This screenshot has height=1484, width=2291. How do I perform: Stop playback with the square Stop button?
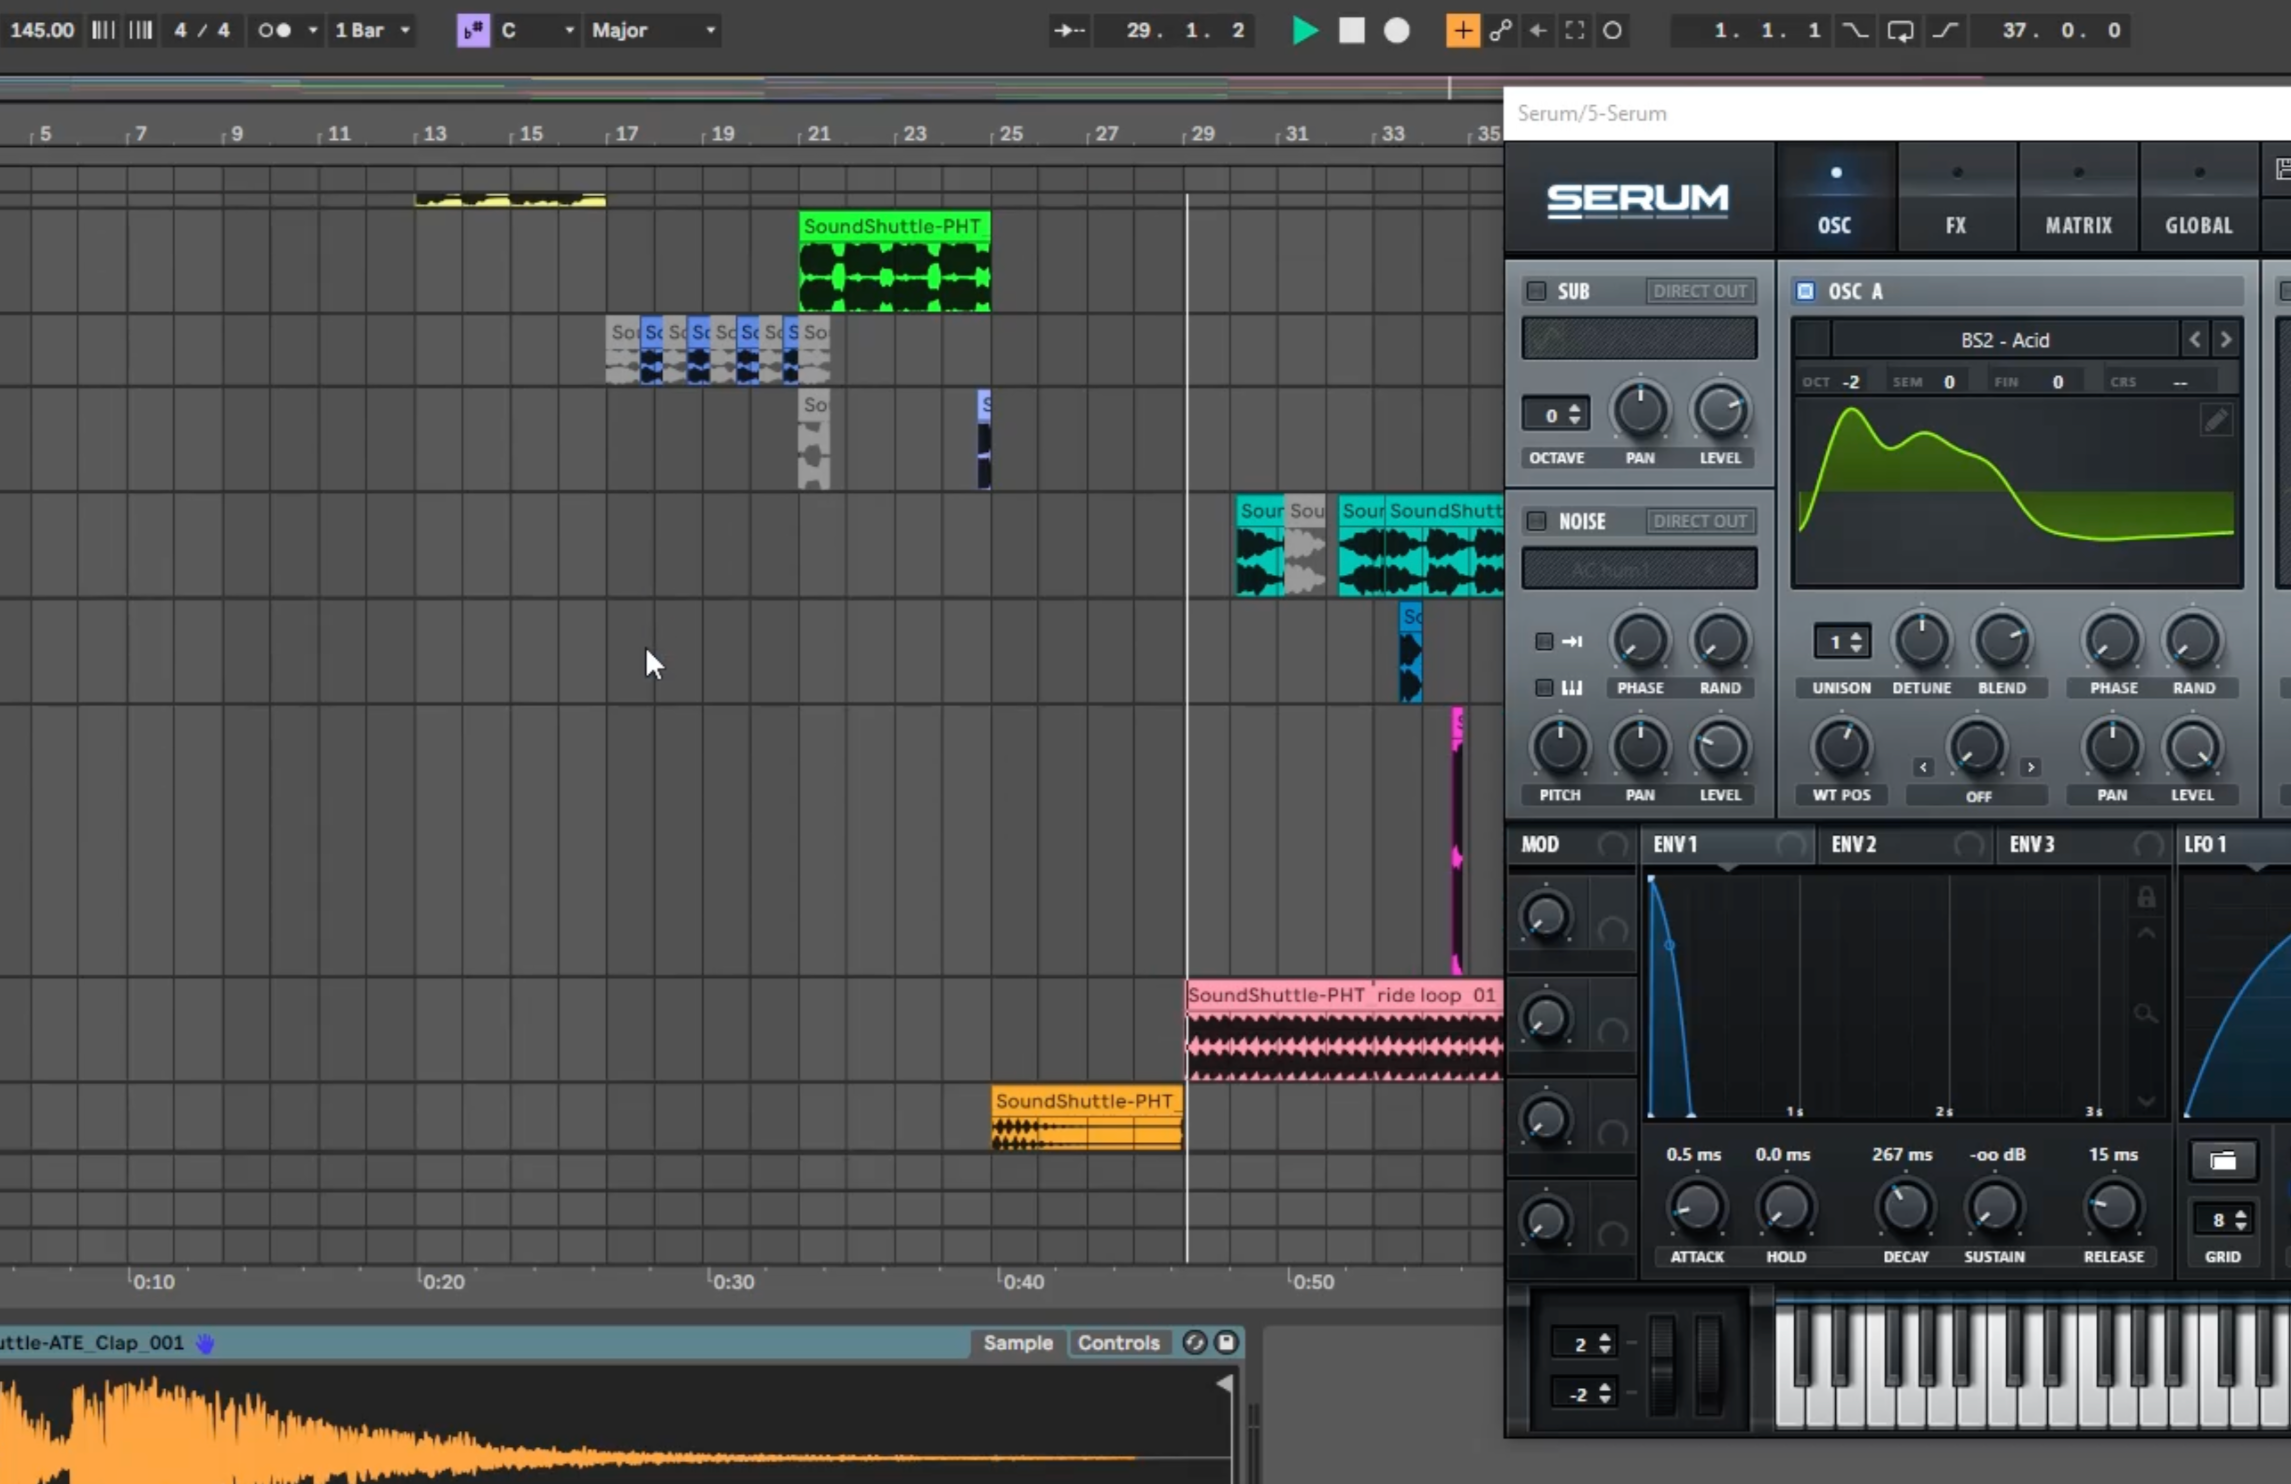point(1351,30)
